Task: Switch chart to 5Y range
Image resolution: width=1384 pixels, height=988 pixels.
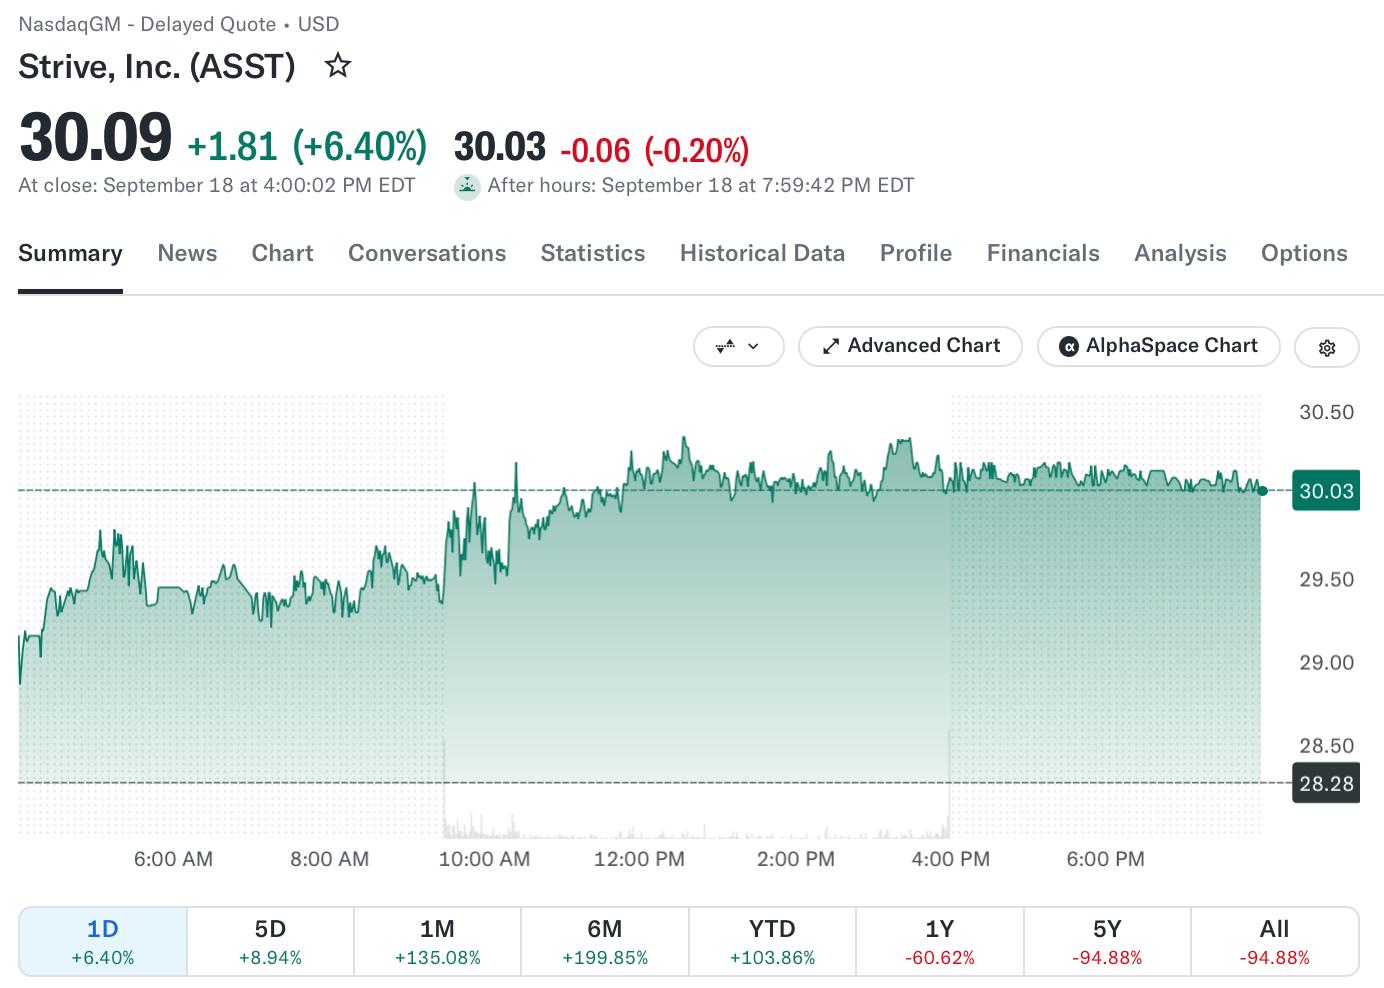Action: 1107,941
